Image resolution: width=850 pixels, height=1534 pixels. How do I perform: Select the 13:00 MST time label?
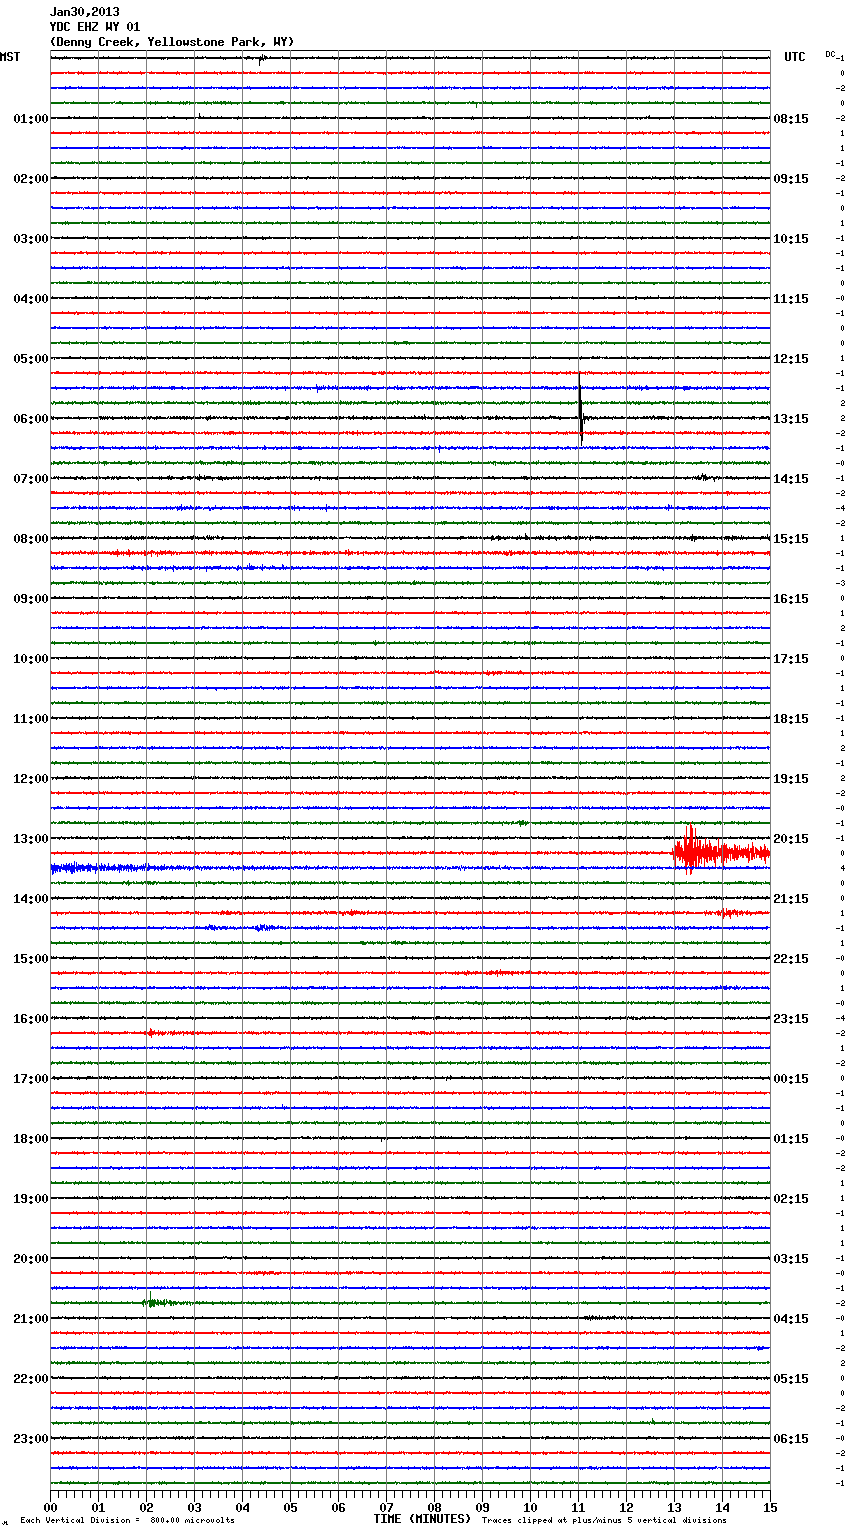[31, 839]
